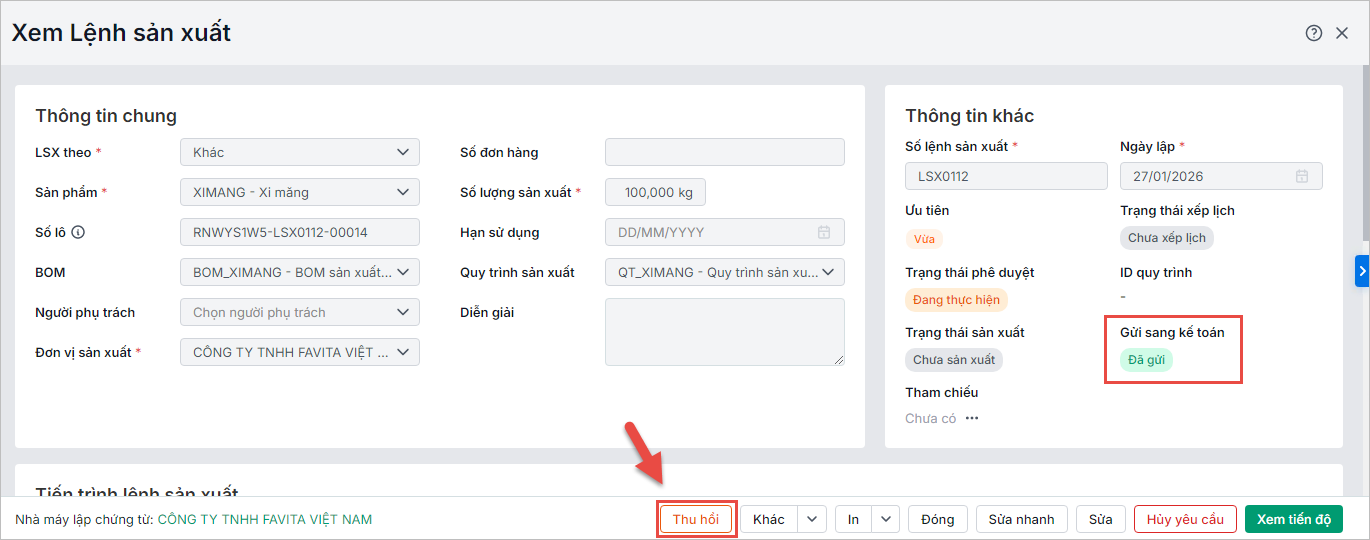The width and height of the screenshot is (1370, 540).
Task: Click the Sửa nhanh button
Action: 1021,519
